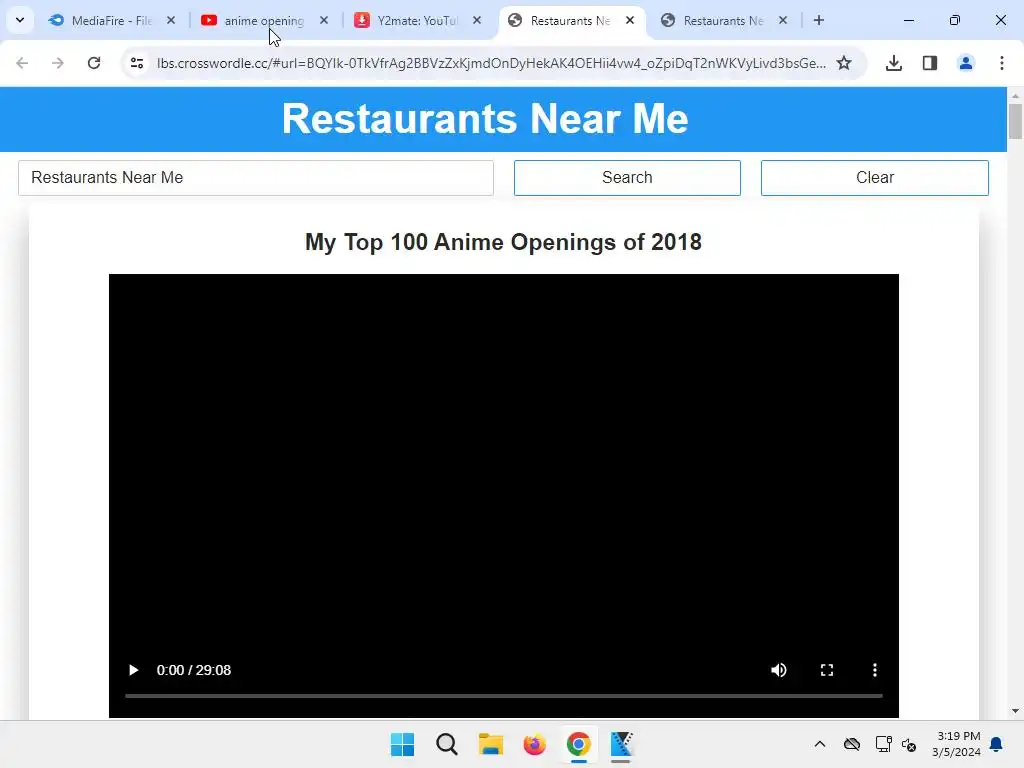Launch Firefox from the taskbar
Screen dimensions: 1024x768
(535, 744)
